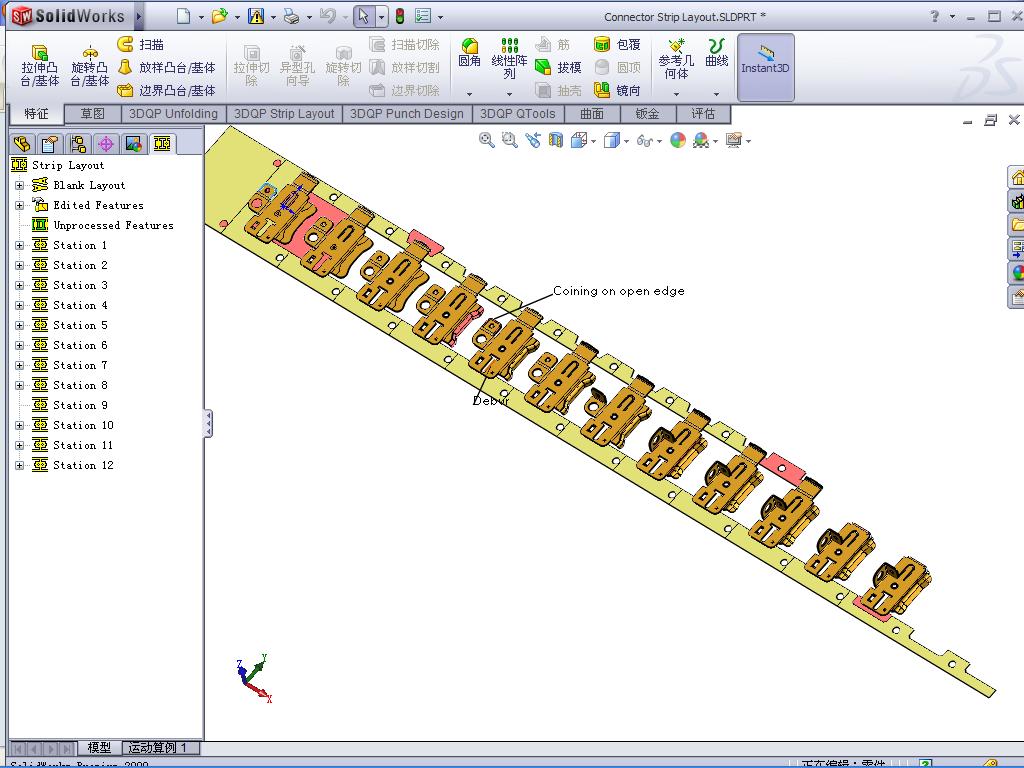Open the FeatureManager design tree tab
The height and width of the screenshot is (768, 1024).
[22, 144]
